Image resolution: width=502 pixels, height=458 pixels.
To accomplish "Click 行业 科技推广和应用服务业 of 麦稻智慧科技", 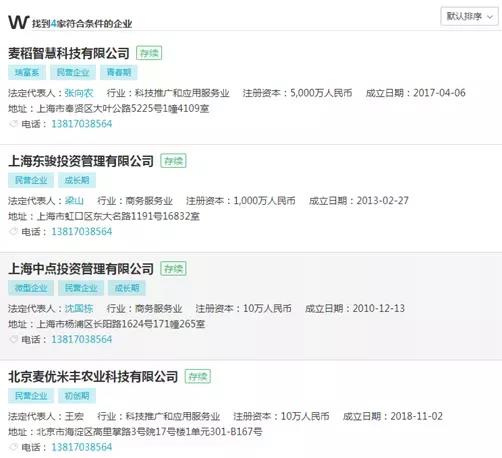I will (168, 93).
